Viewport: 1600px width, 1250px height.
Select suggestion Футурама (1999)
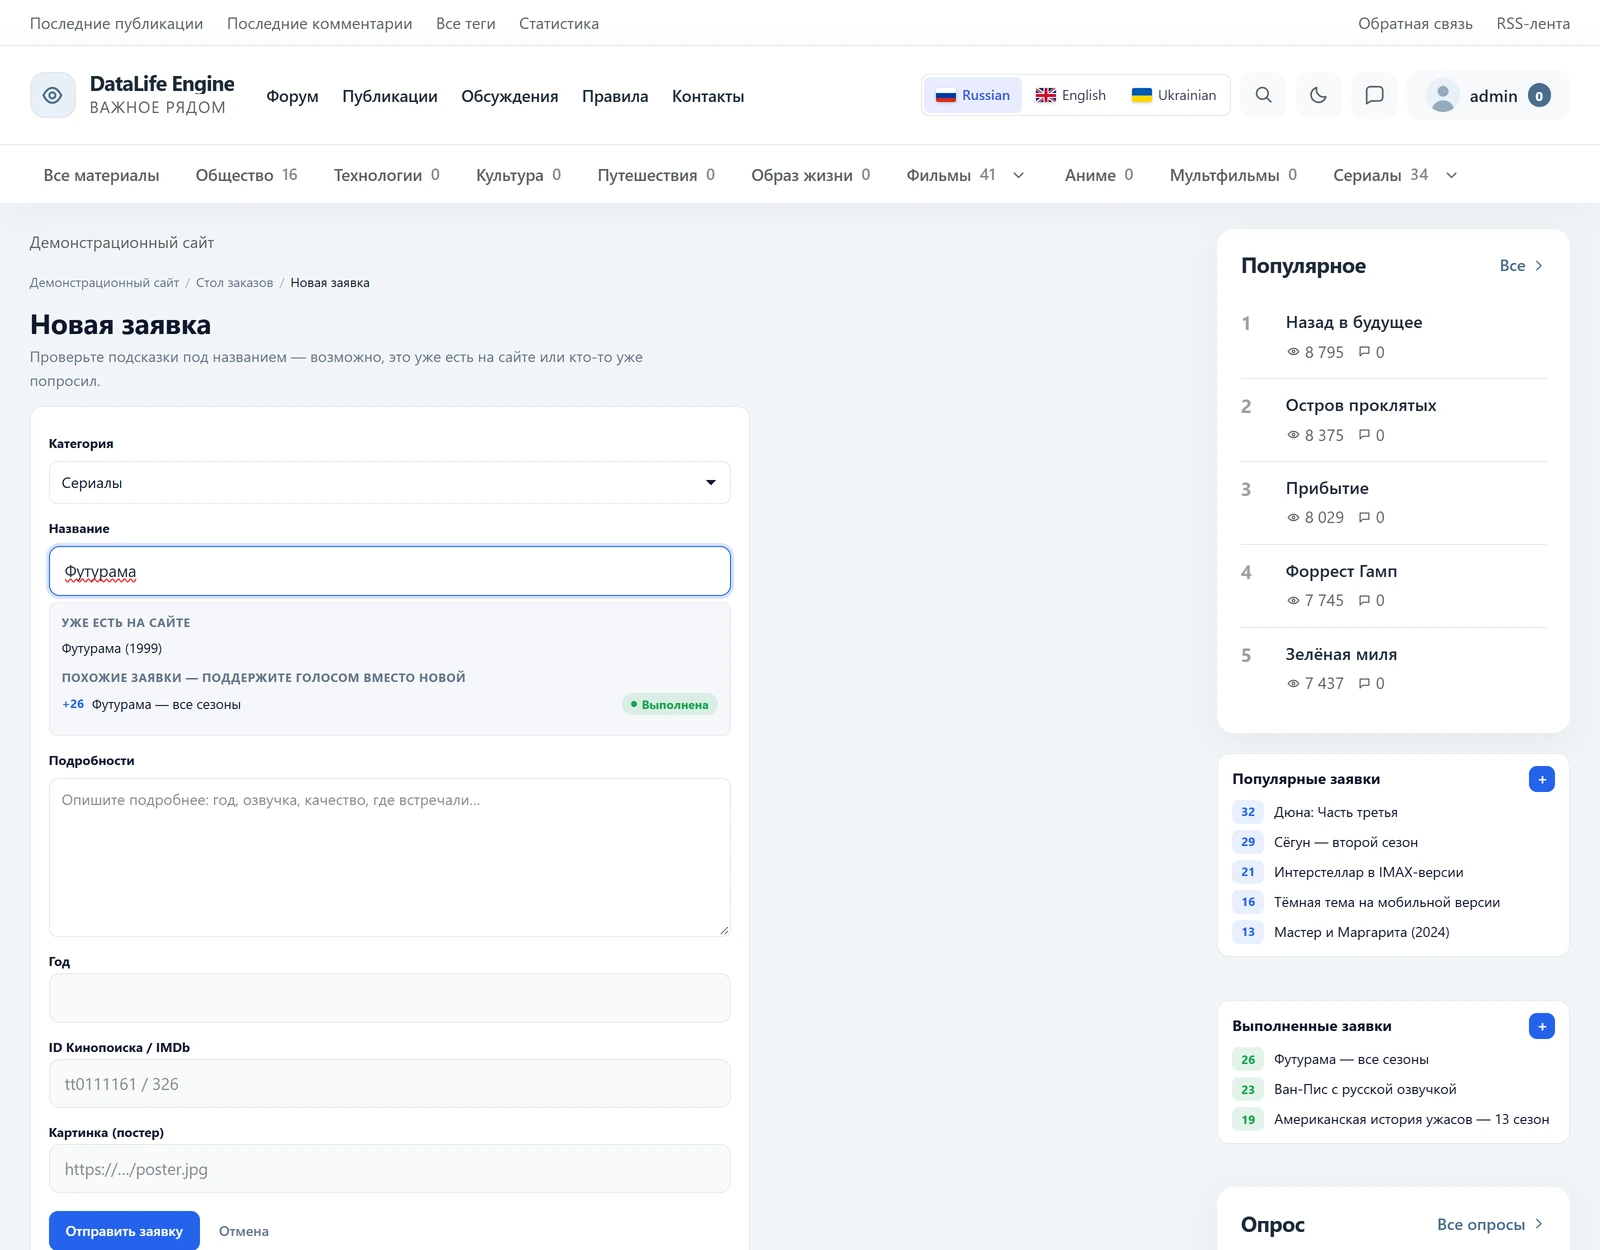[x=112, y=649]
